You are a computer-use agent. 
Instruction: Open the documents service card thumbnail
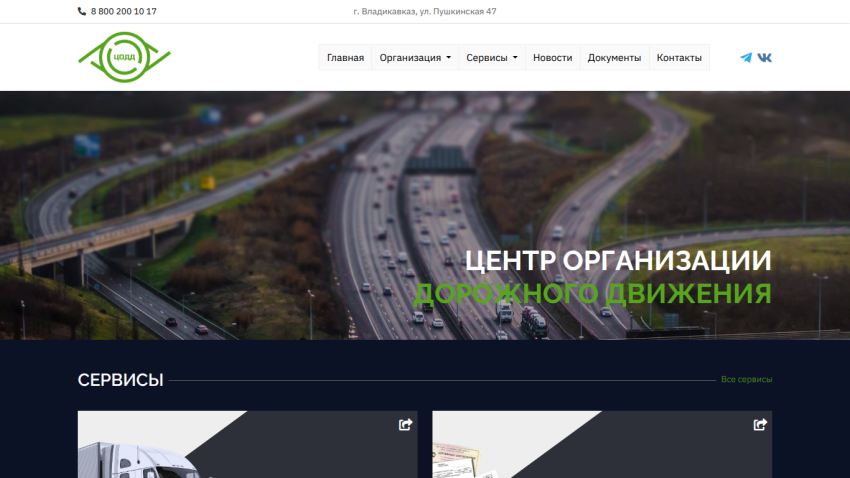602,444
